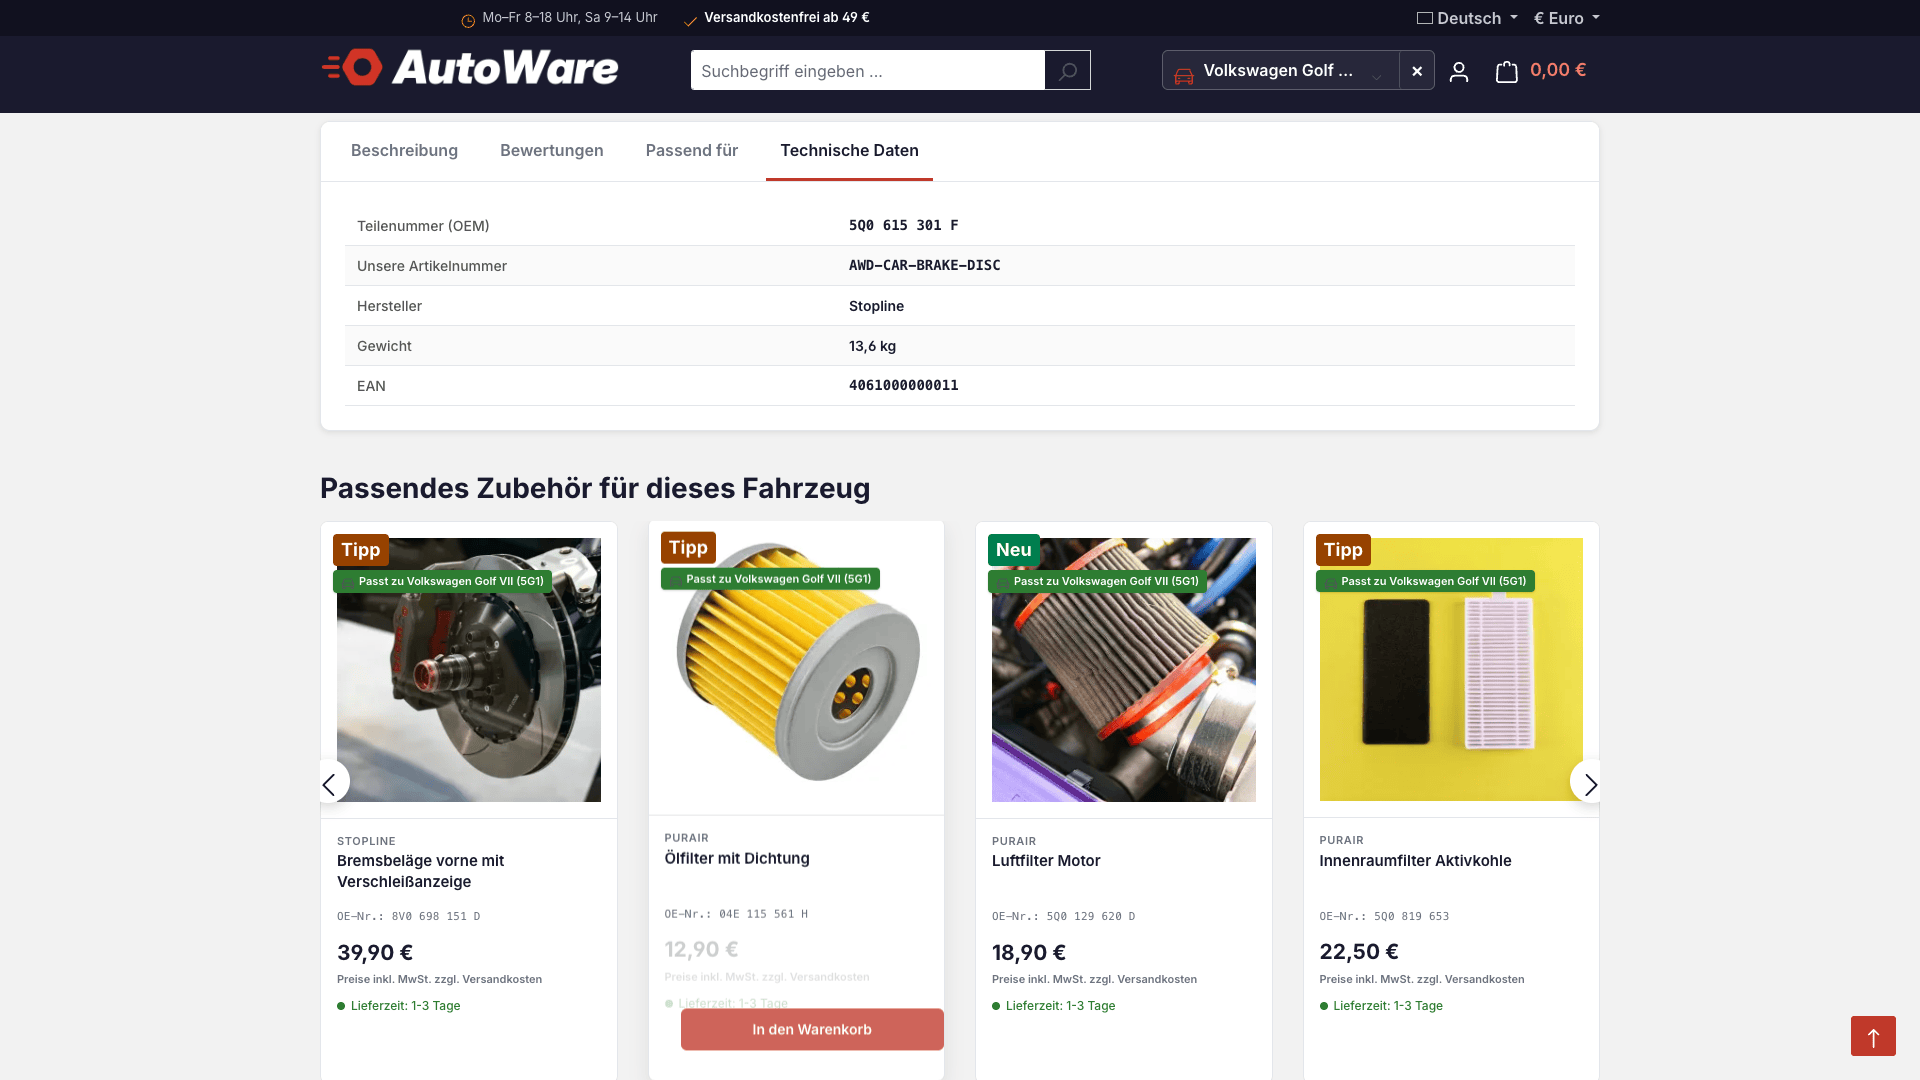Open the shopping cart icon

click(1506, 71)
